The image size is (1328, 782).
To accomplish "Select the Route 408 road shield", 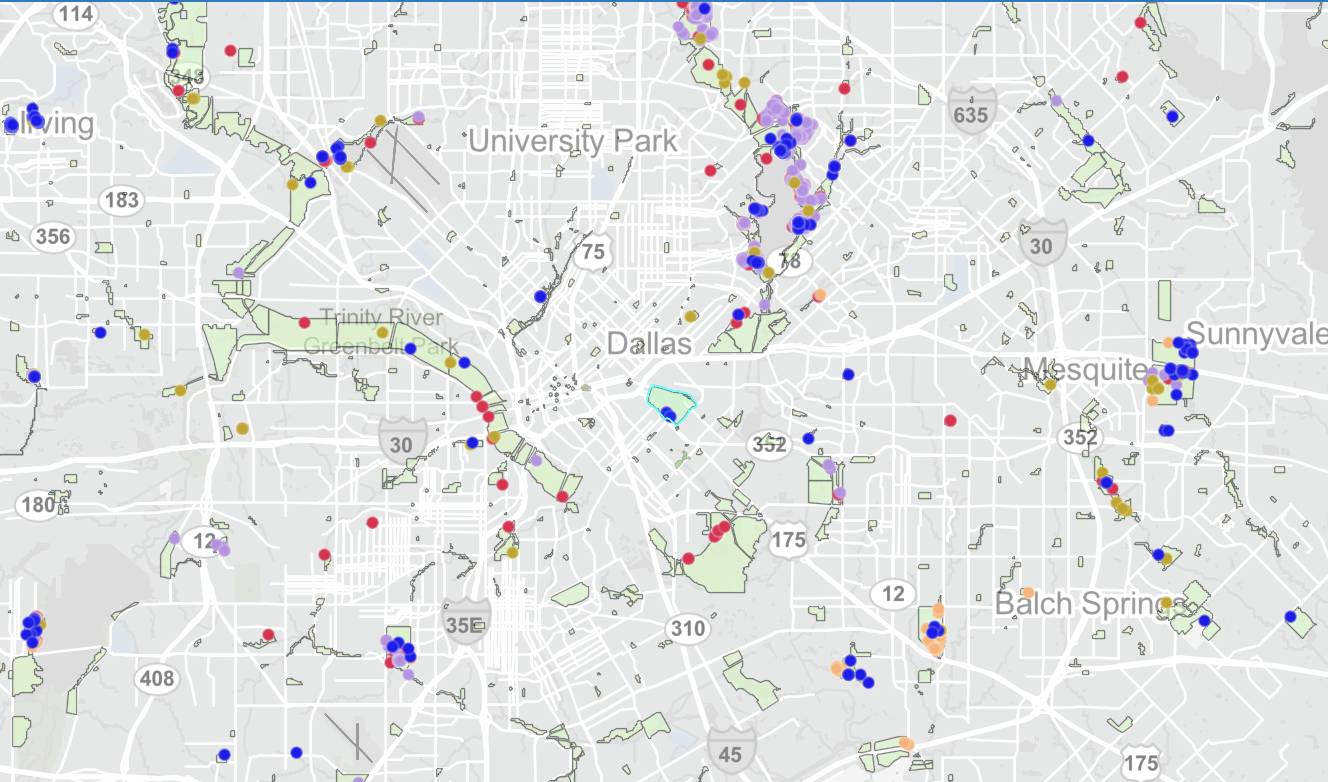I will (x=156, y=679).
